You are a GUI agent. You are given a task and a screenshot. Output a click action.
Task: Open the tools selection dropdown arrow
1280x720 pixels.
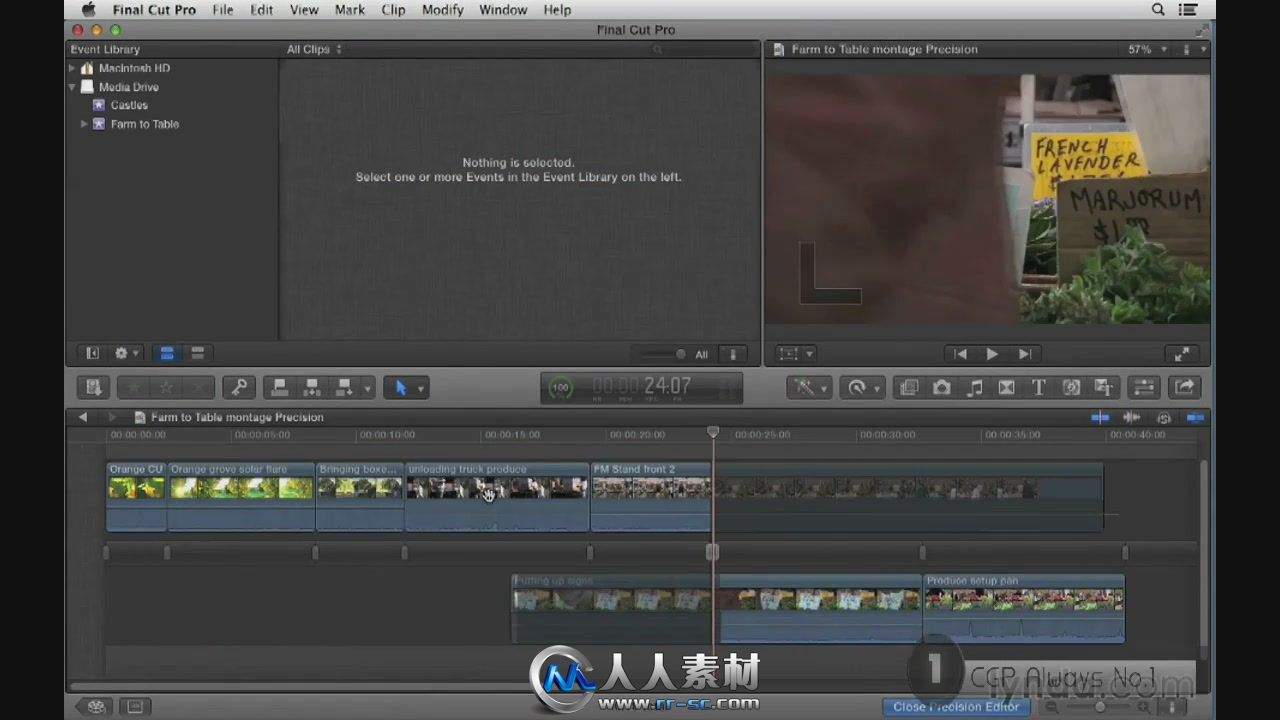421,388
